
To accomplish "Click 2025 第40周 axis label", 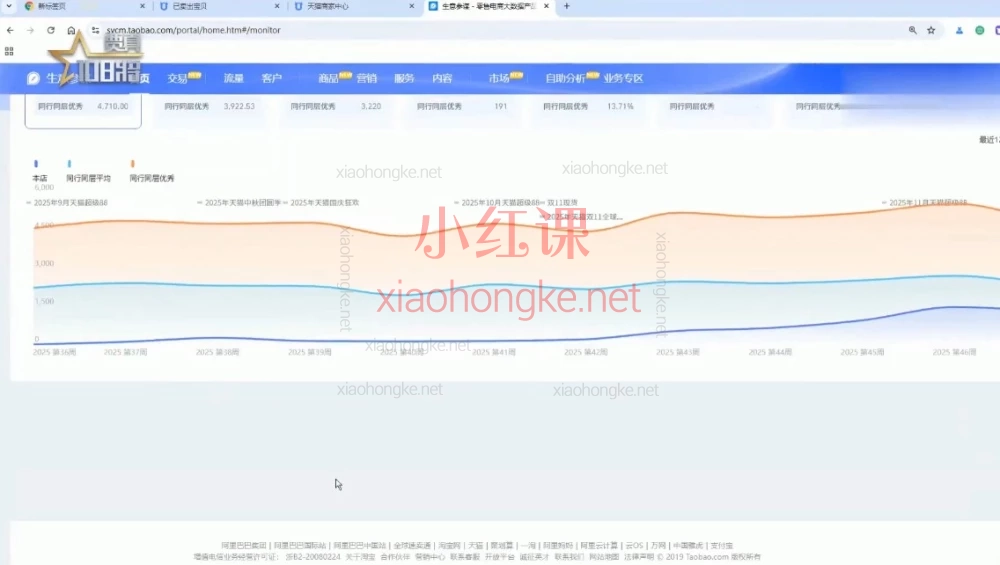I will (x=402, y=352).
